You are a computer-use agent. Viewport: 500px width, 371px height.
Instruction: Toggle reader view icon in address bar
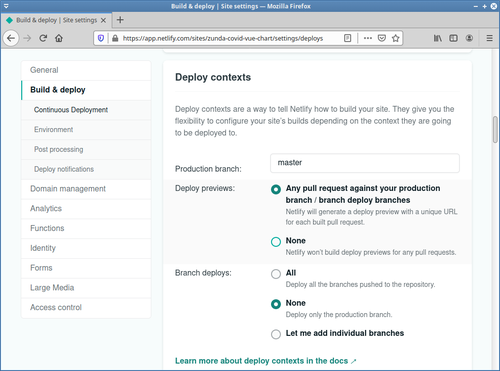347,38
